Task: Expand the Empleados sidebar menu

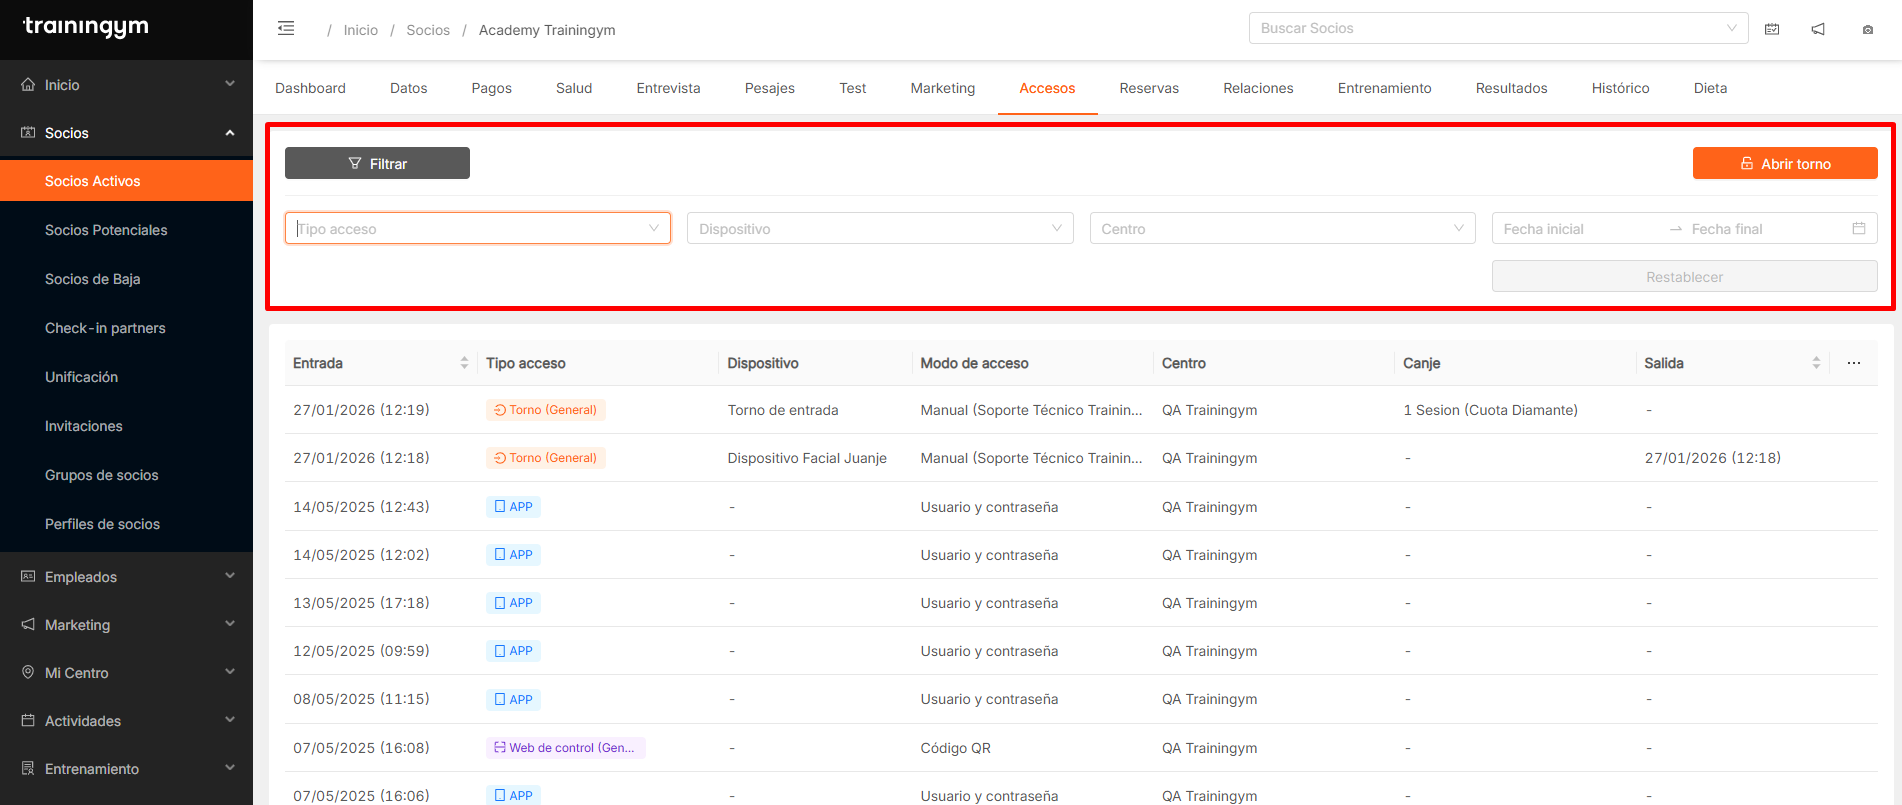Action: [x=126, y=577]
